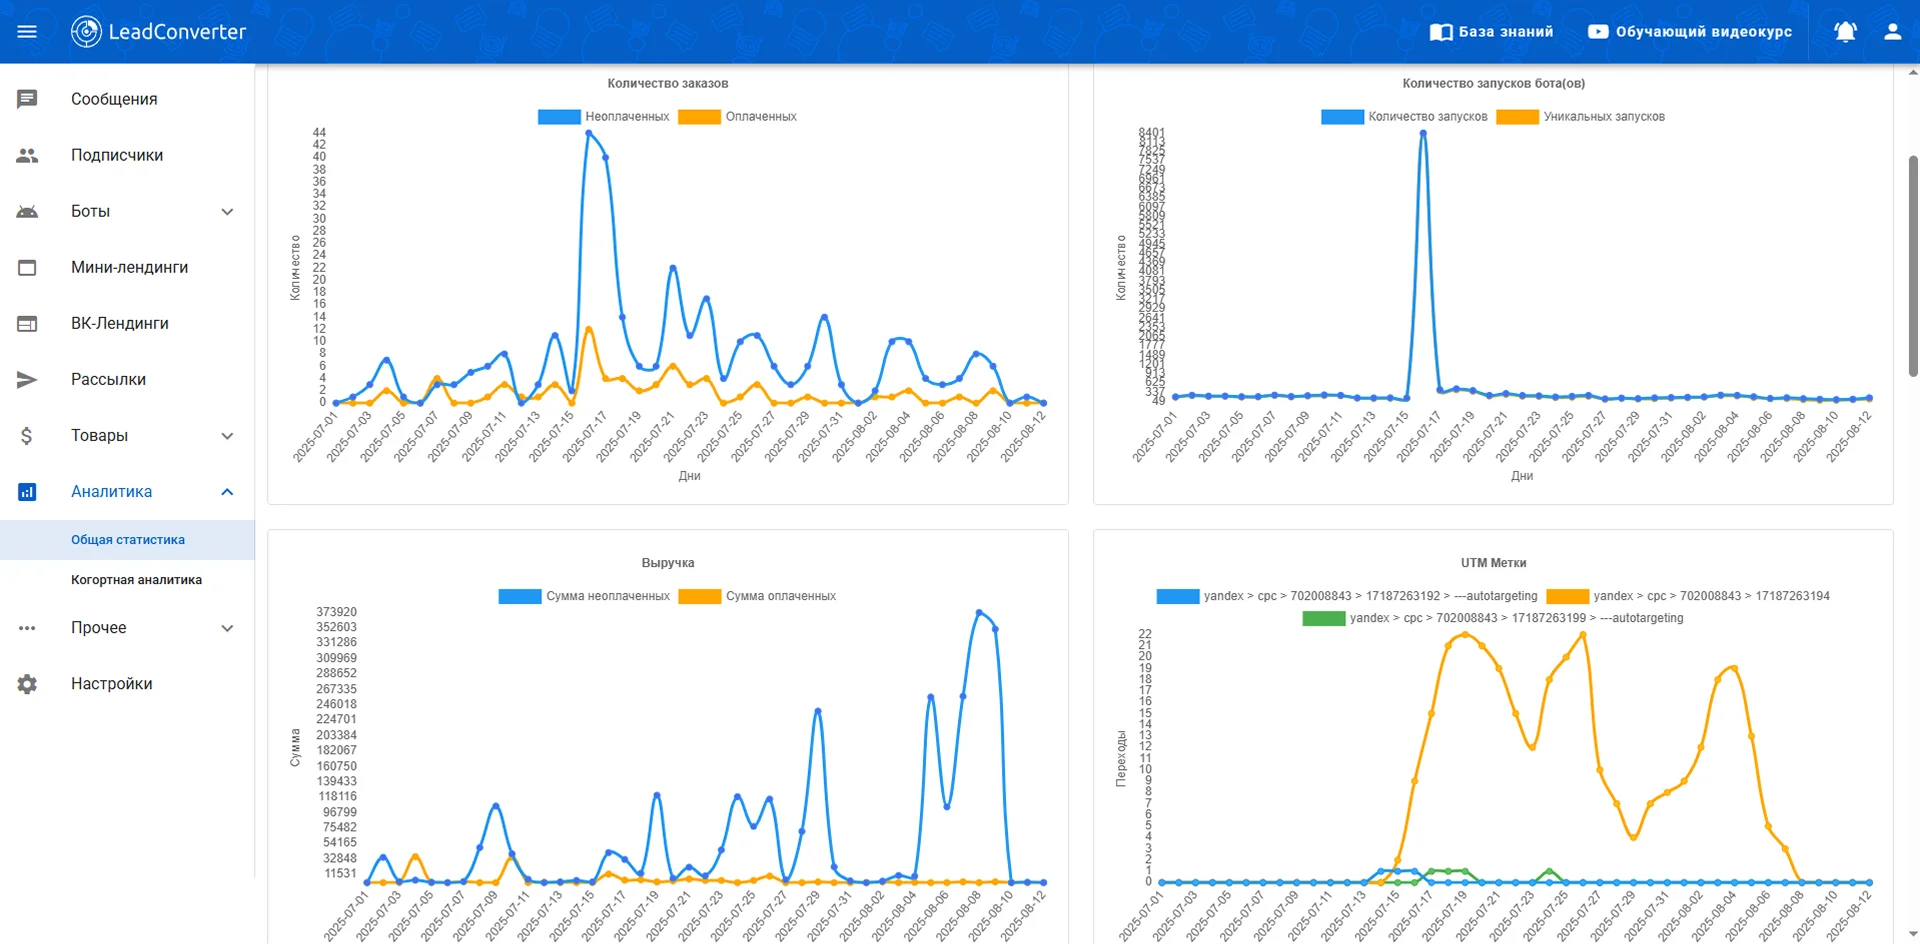Expand the Боты submenu chevron
1920x950 pixels.
click(227, 211)
